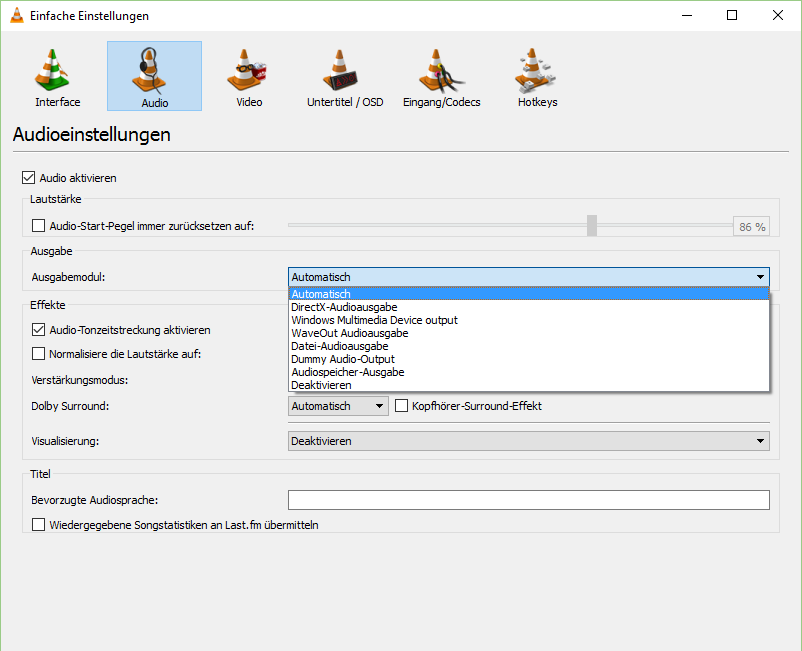Choose WaveOut Audioausgabe option
Screen dimensions: 802x651
point(528,333)
